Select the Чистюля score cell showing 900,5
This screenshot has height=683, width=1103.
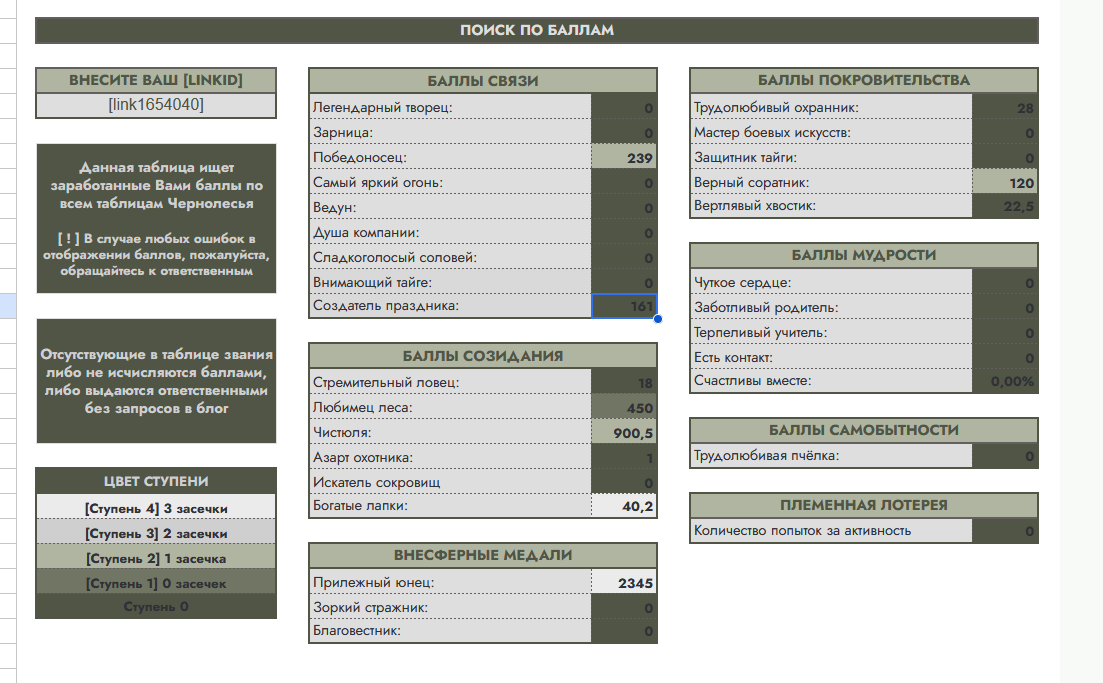[624, 433]
